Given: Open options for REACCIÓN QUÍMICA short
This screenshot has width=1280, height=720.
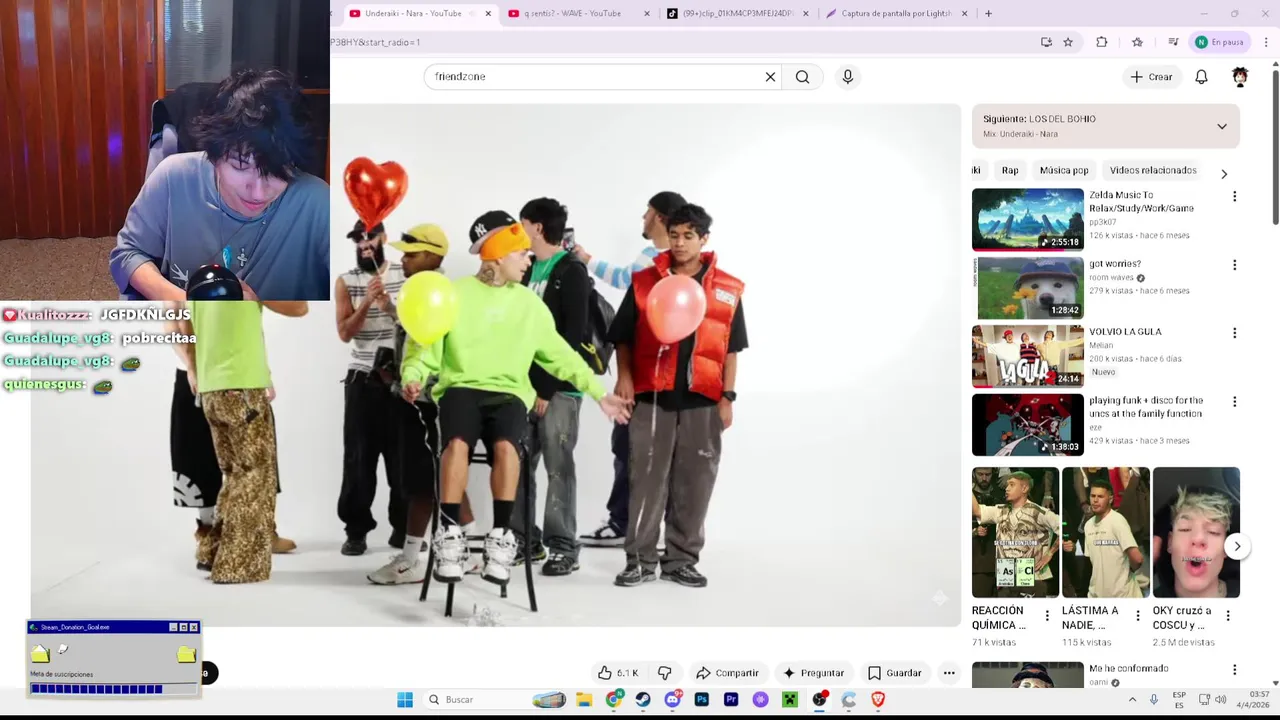Looking at the screenshot, I should pos(1047,615).
